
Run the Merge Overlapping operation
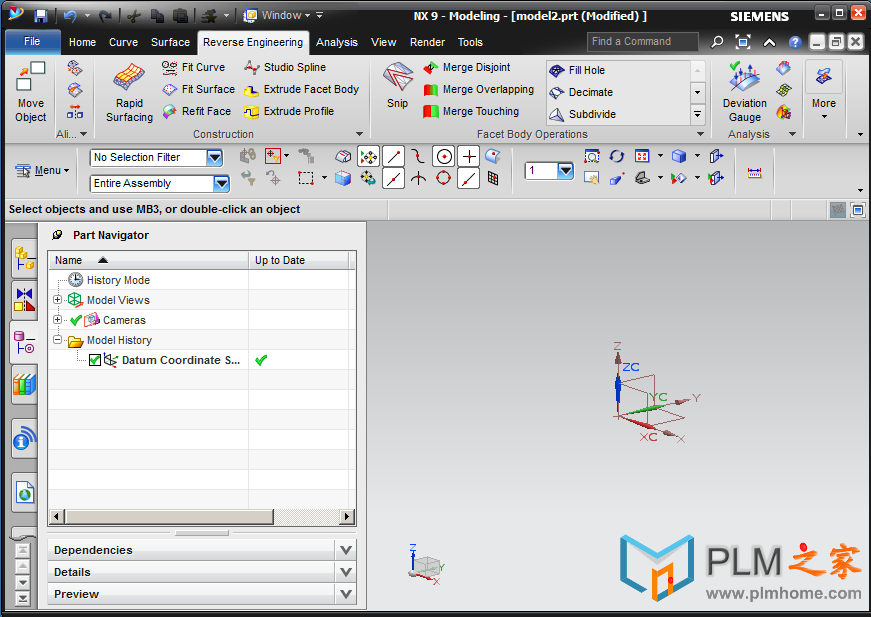[478, 89]
